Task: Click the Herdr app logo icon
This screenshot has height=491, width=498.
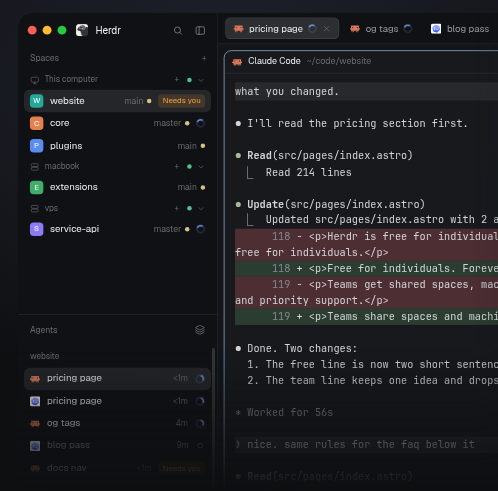Action: pyautogui.click(x=82, y=30)
